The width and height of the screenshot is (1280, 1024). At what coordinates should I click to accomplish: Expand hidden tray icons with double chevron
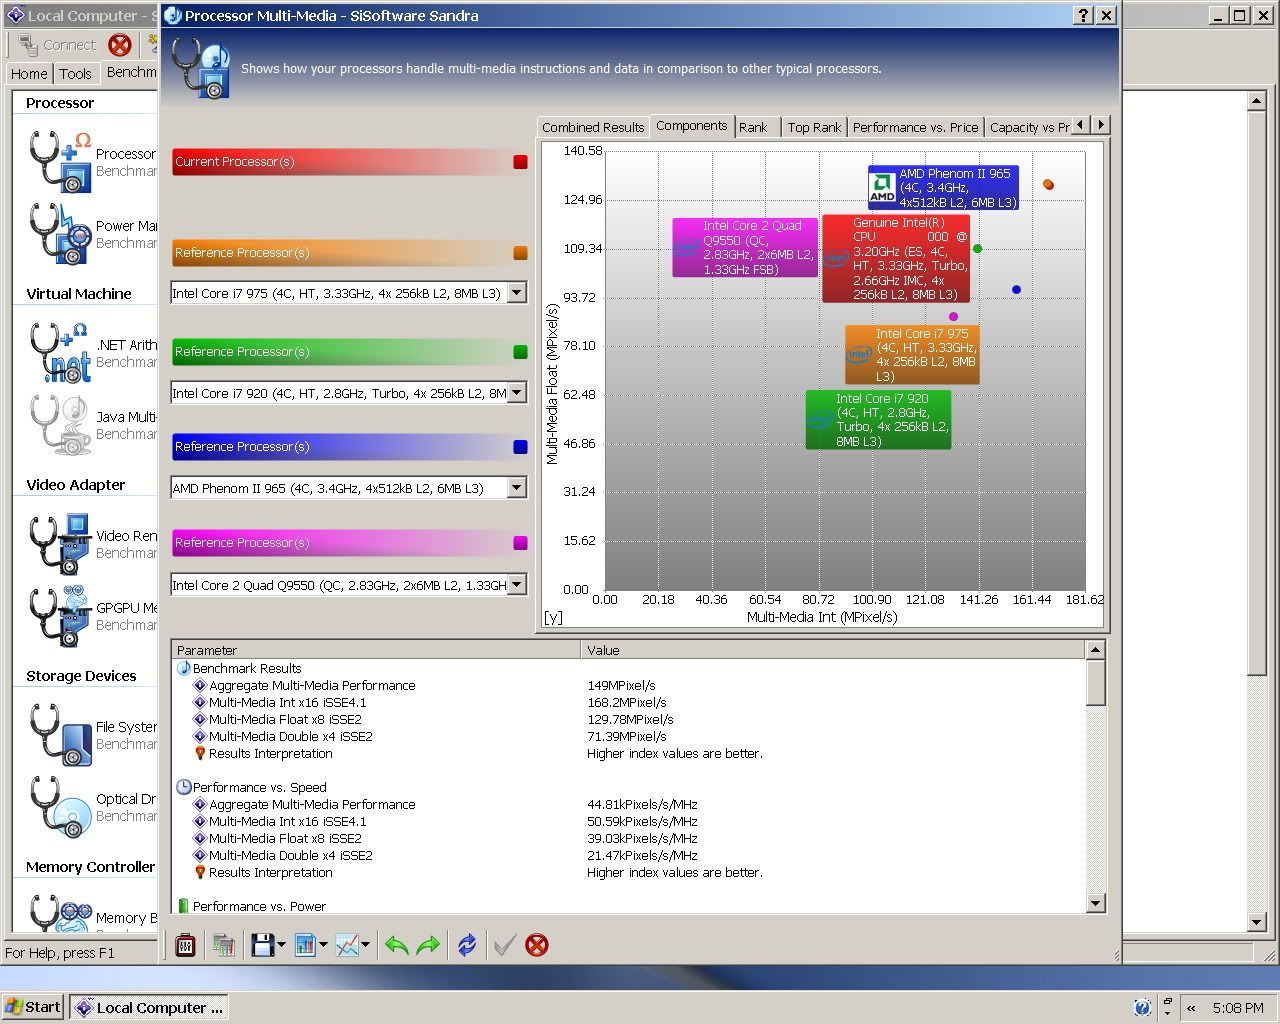[1191, 1007]
